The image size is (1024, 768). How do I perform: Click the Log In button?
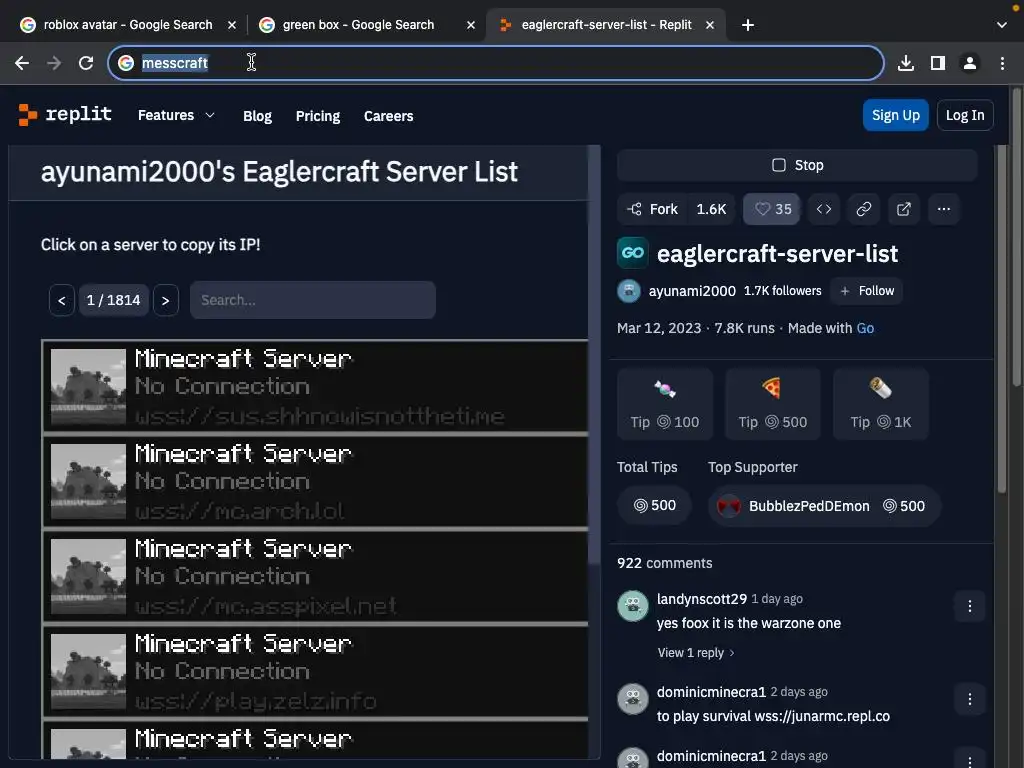[965, 115]
